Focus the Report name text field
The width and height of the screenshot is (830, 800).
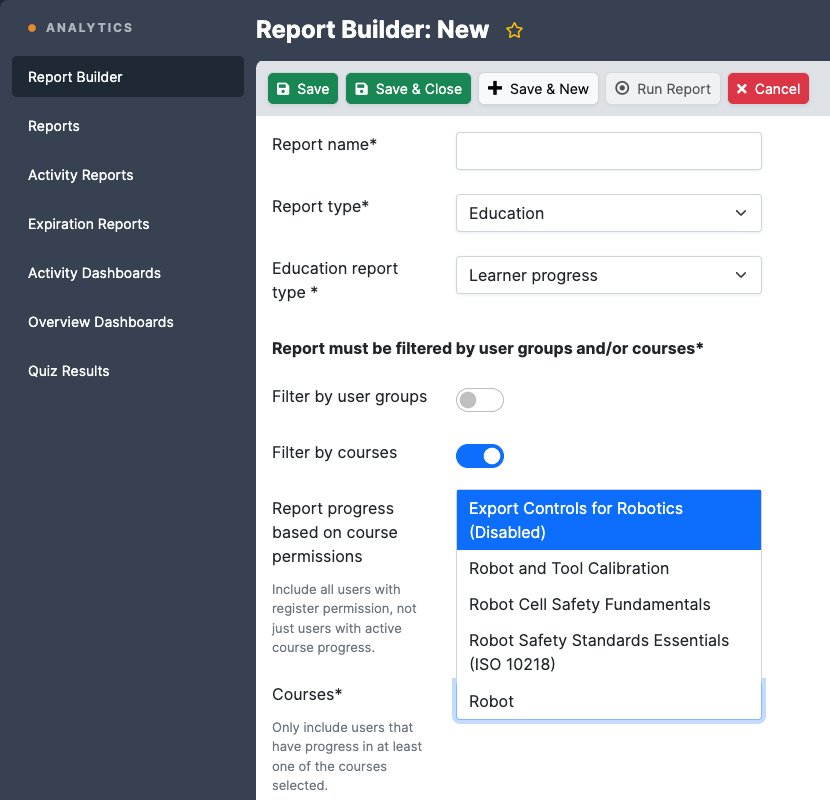tap(609, 151)
